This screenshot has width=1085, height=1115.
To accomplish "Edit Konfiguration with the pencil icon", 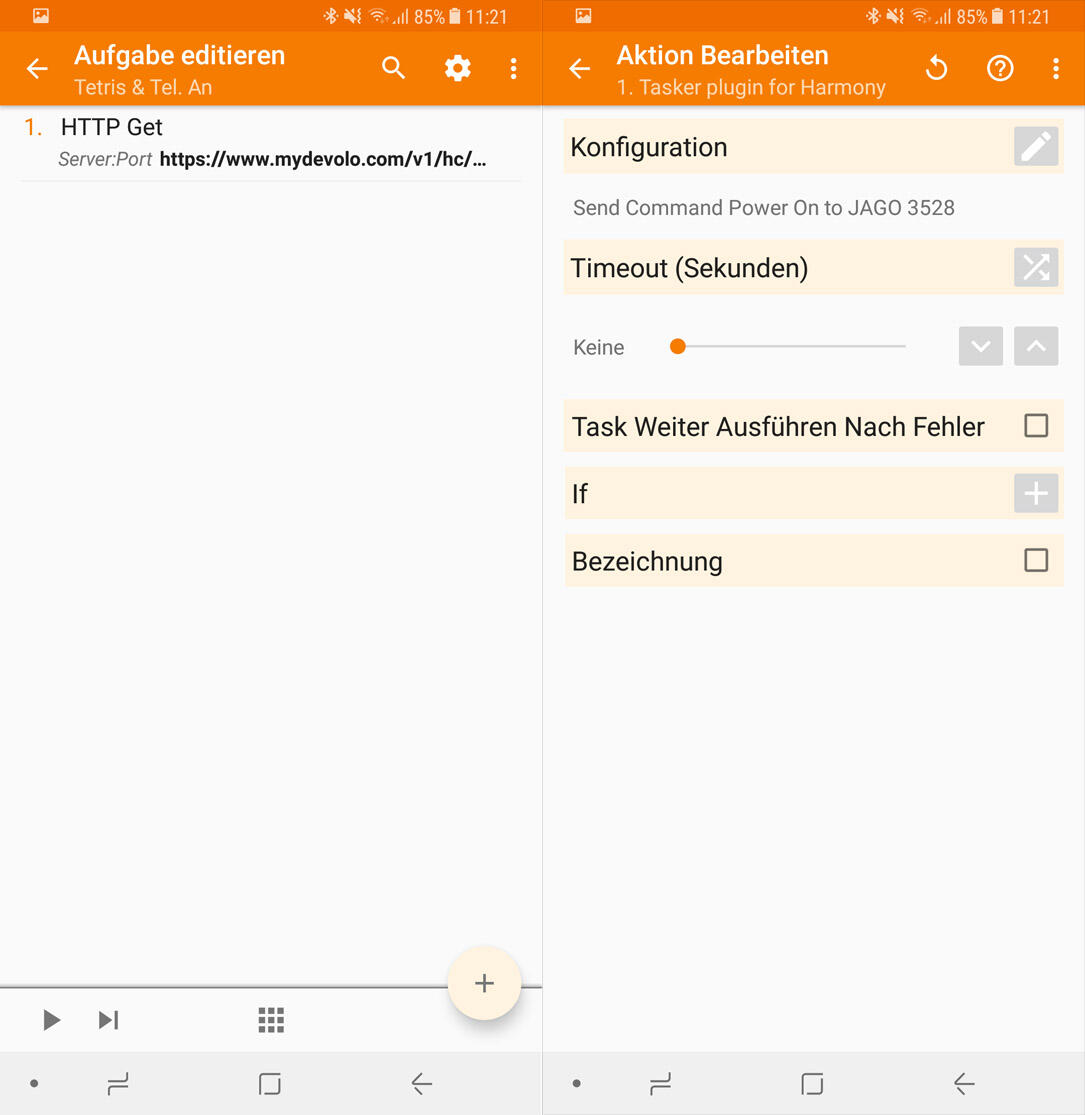I will pyautogui.click(x=1036, y=147).
